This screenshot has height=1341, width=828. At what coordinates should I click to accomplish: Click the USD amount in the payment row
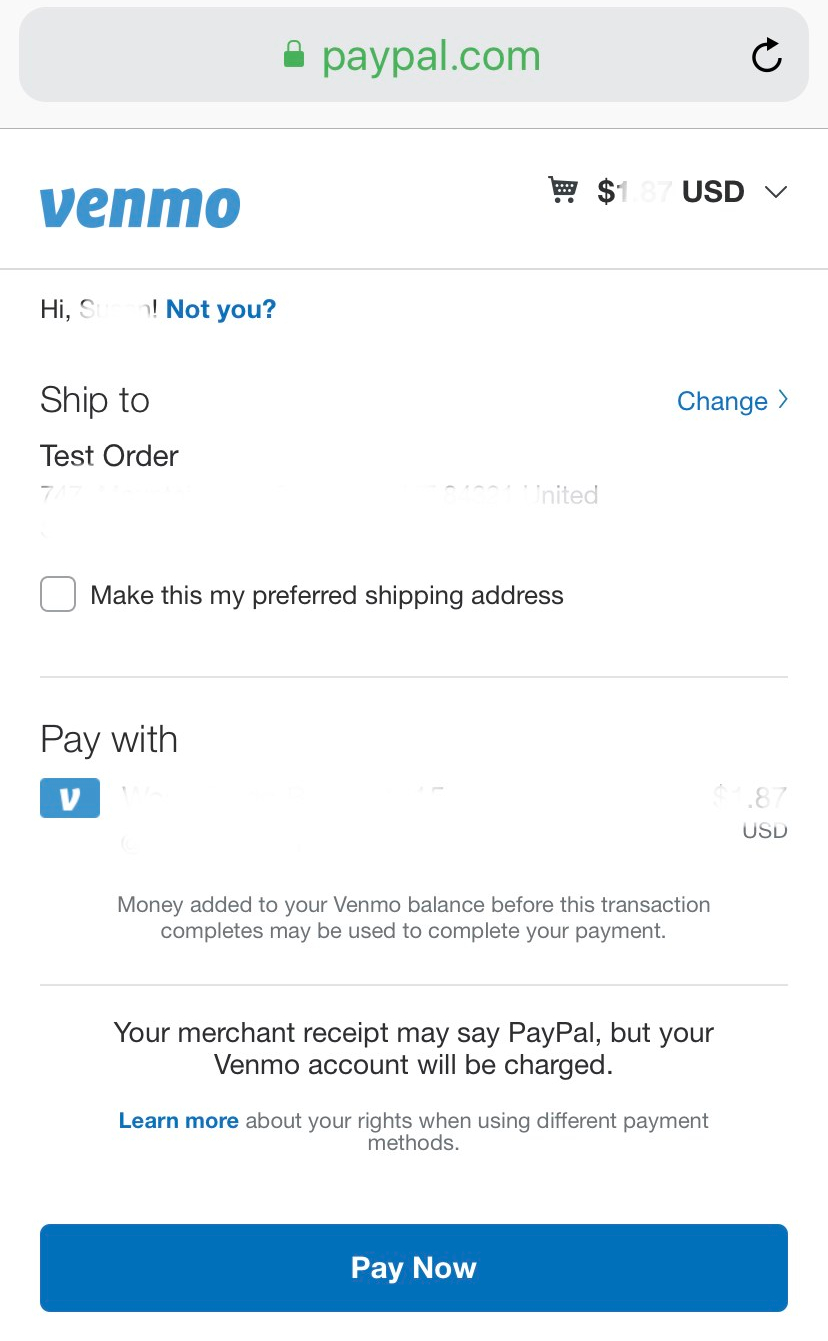(752, 808)
